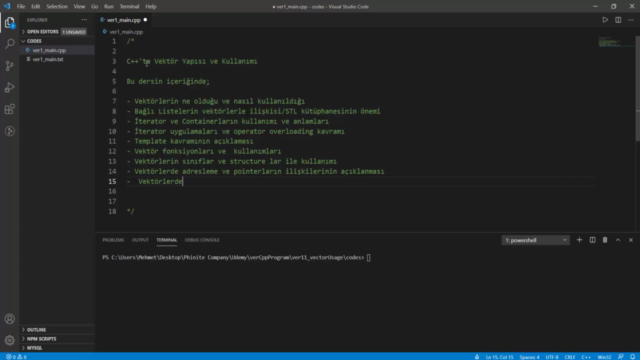Open the Go menu

(94, 7)
